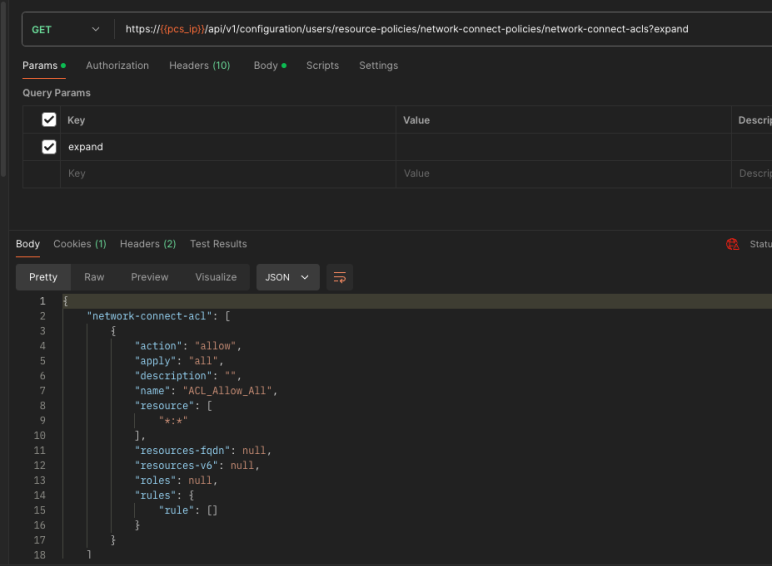This screenshot has height=566, width=772.
Task: Click the Visualize view button
Action: (215, 277)
